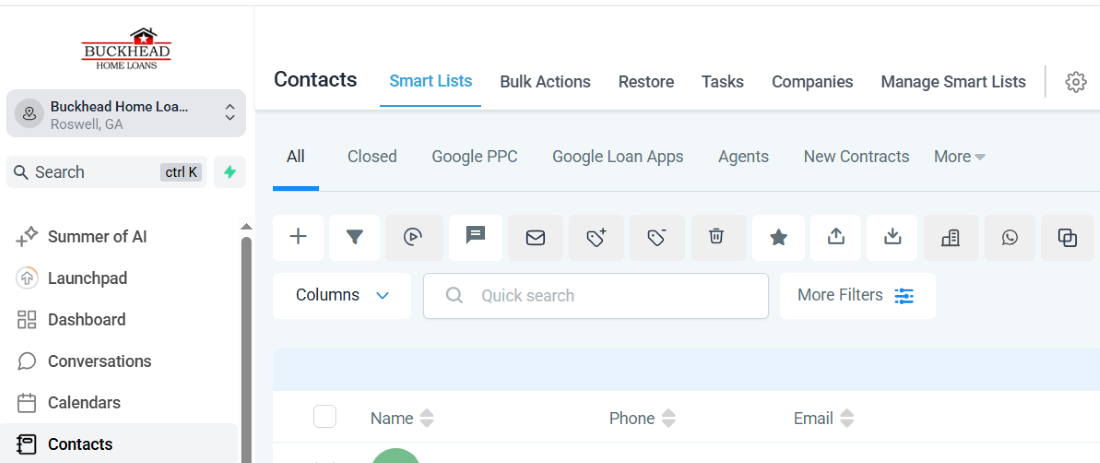Click the WhatsApp message icon

pyautogui.click(x=1010, y=238)
